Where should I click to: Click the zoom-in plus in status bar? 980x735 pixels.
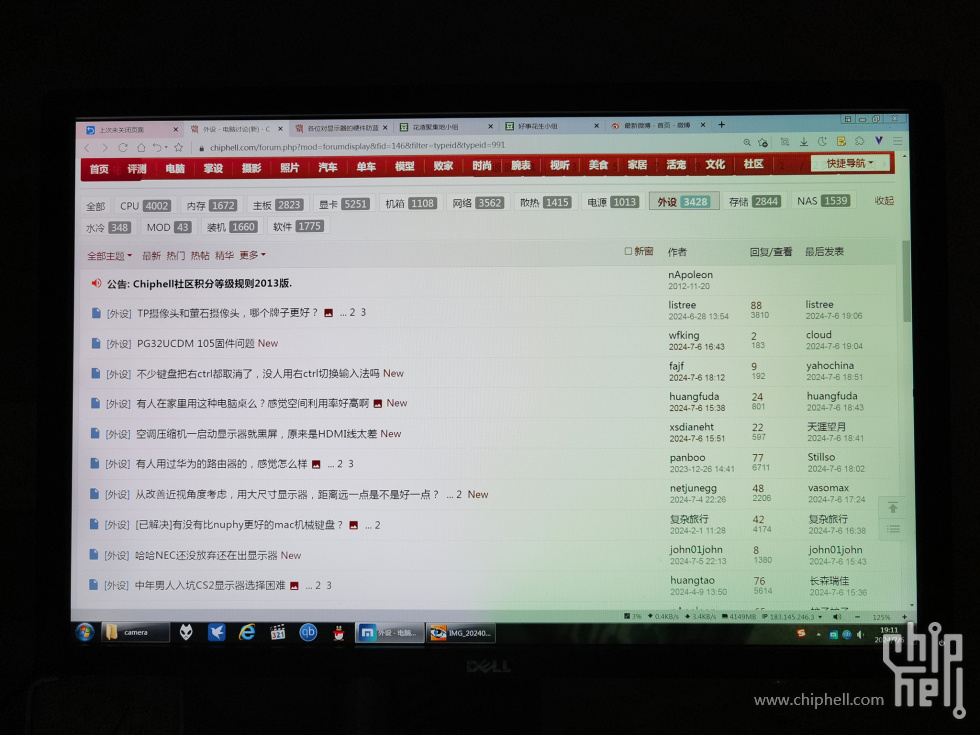pyautogui.click(x=904, y=617)
